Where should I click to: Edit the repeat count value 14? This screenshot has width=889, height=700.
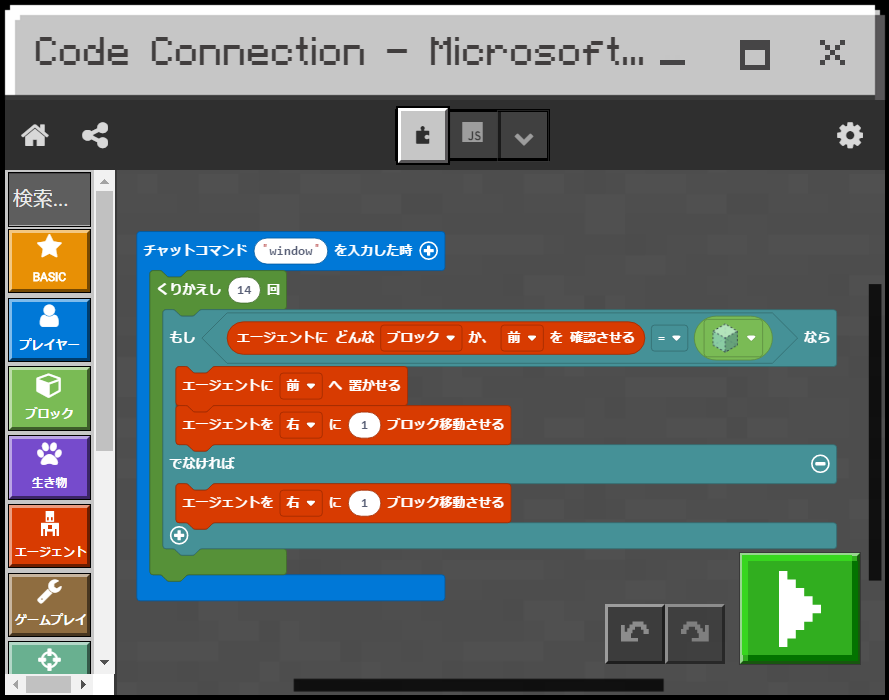244,290
